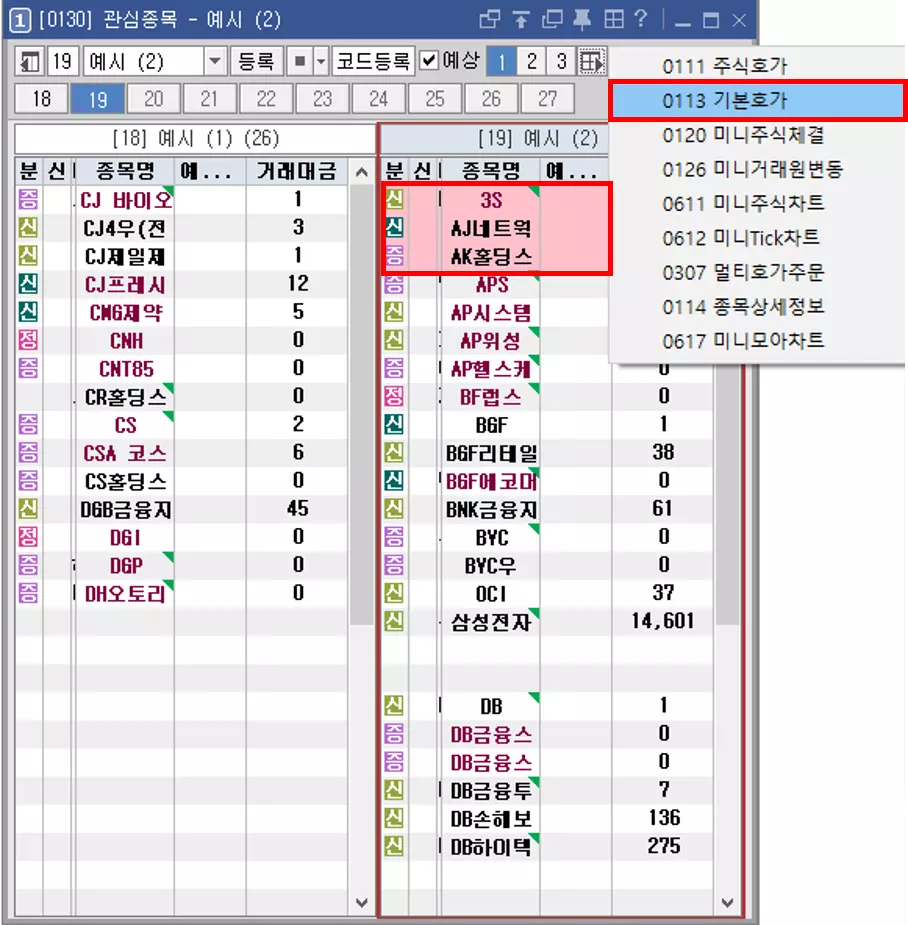
Task: Switch to group tab 20
Action: (x=153, y=99)
